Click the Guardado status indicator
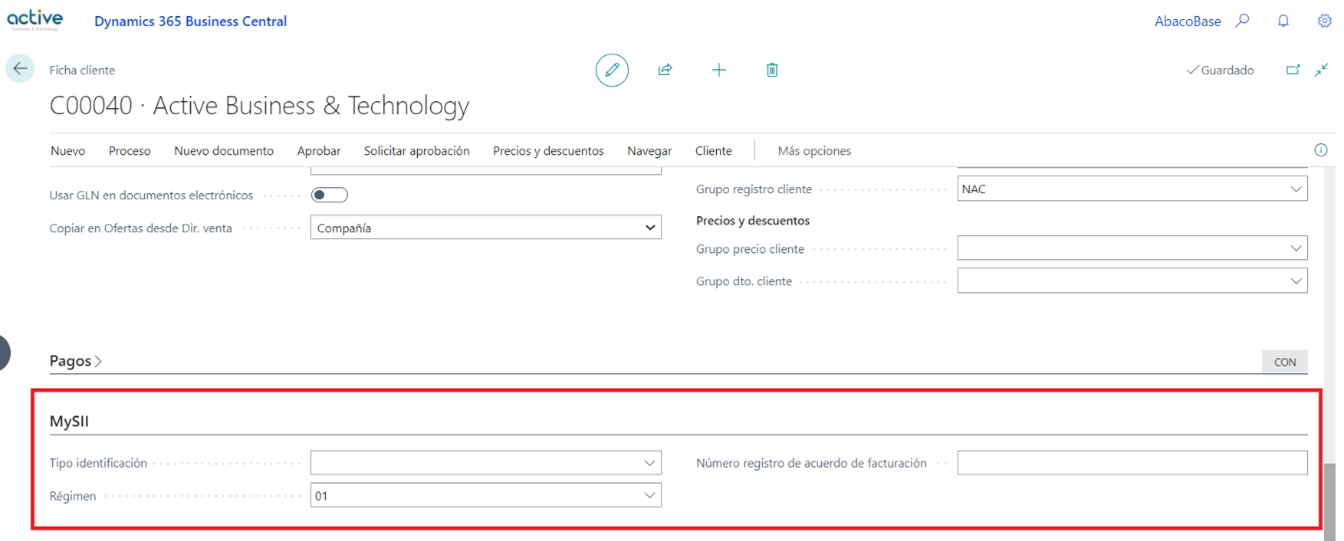 click(x=1220, y=70)
